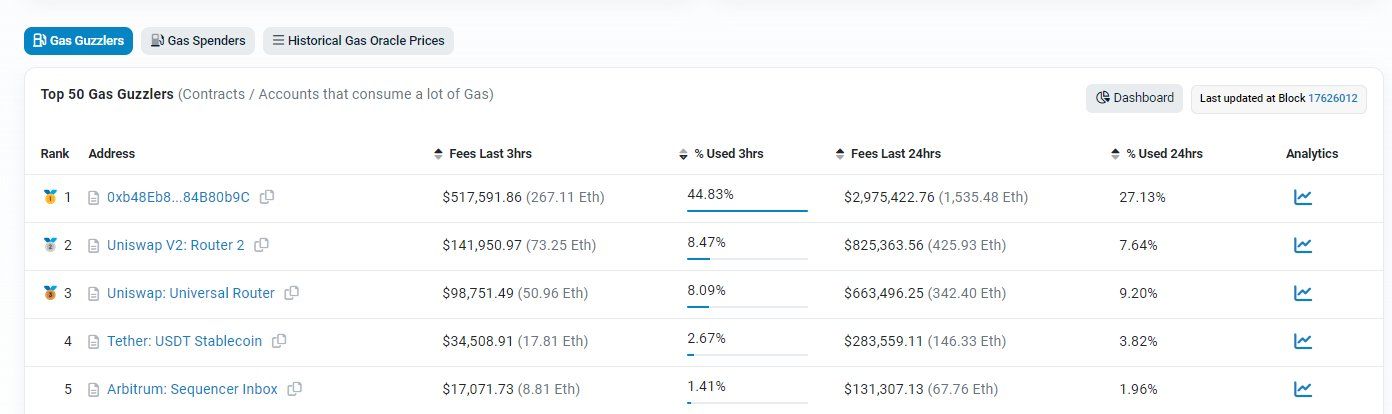Select the 1.41% used 3hrs value
The width and height of the screenshot is (1392, 414).
click(706, 386)
